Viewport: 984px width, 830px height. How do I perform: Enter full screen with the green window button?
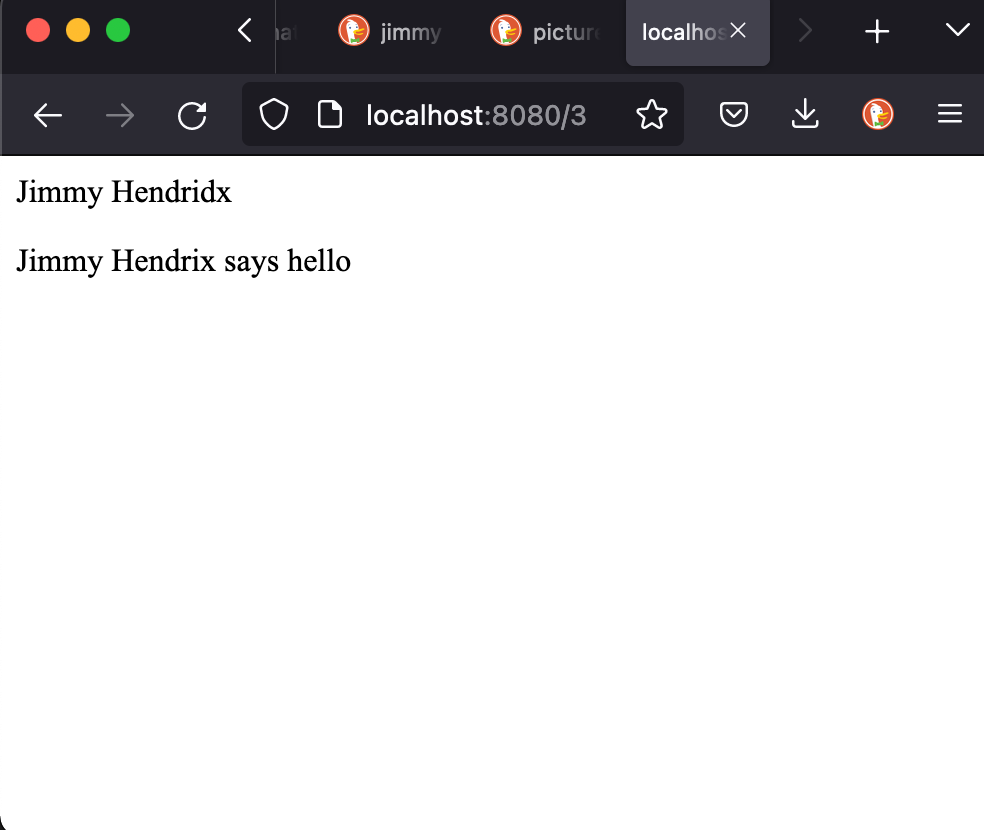coord(118,31)
